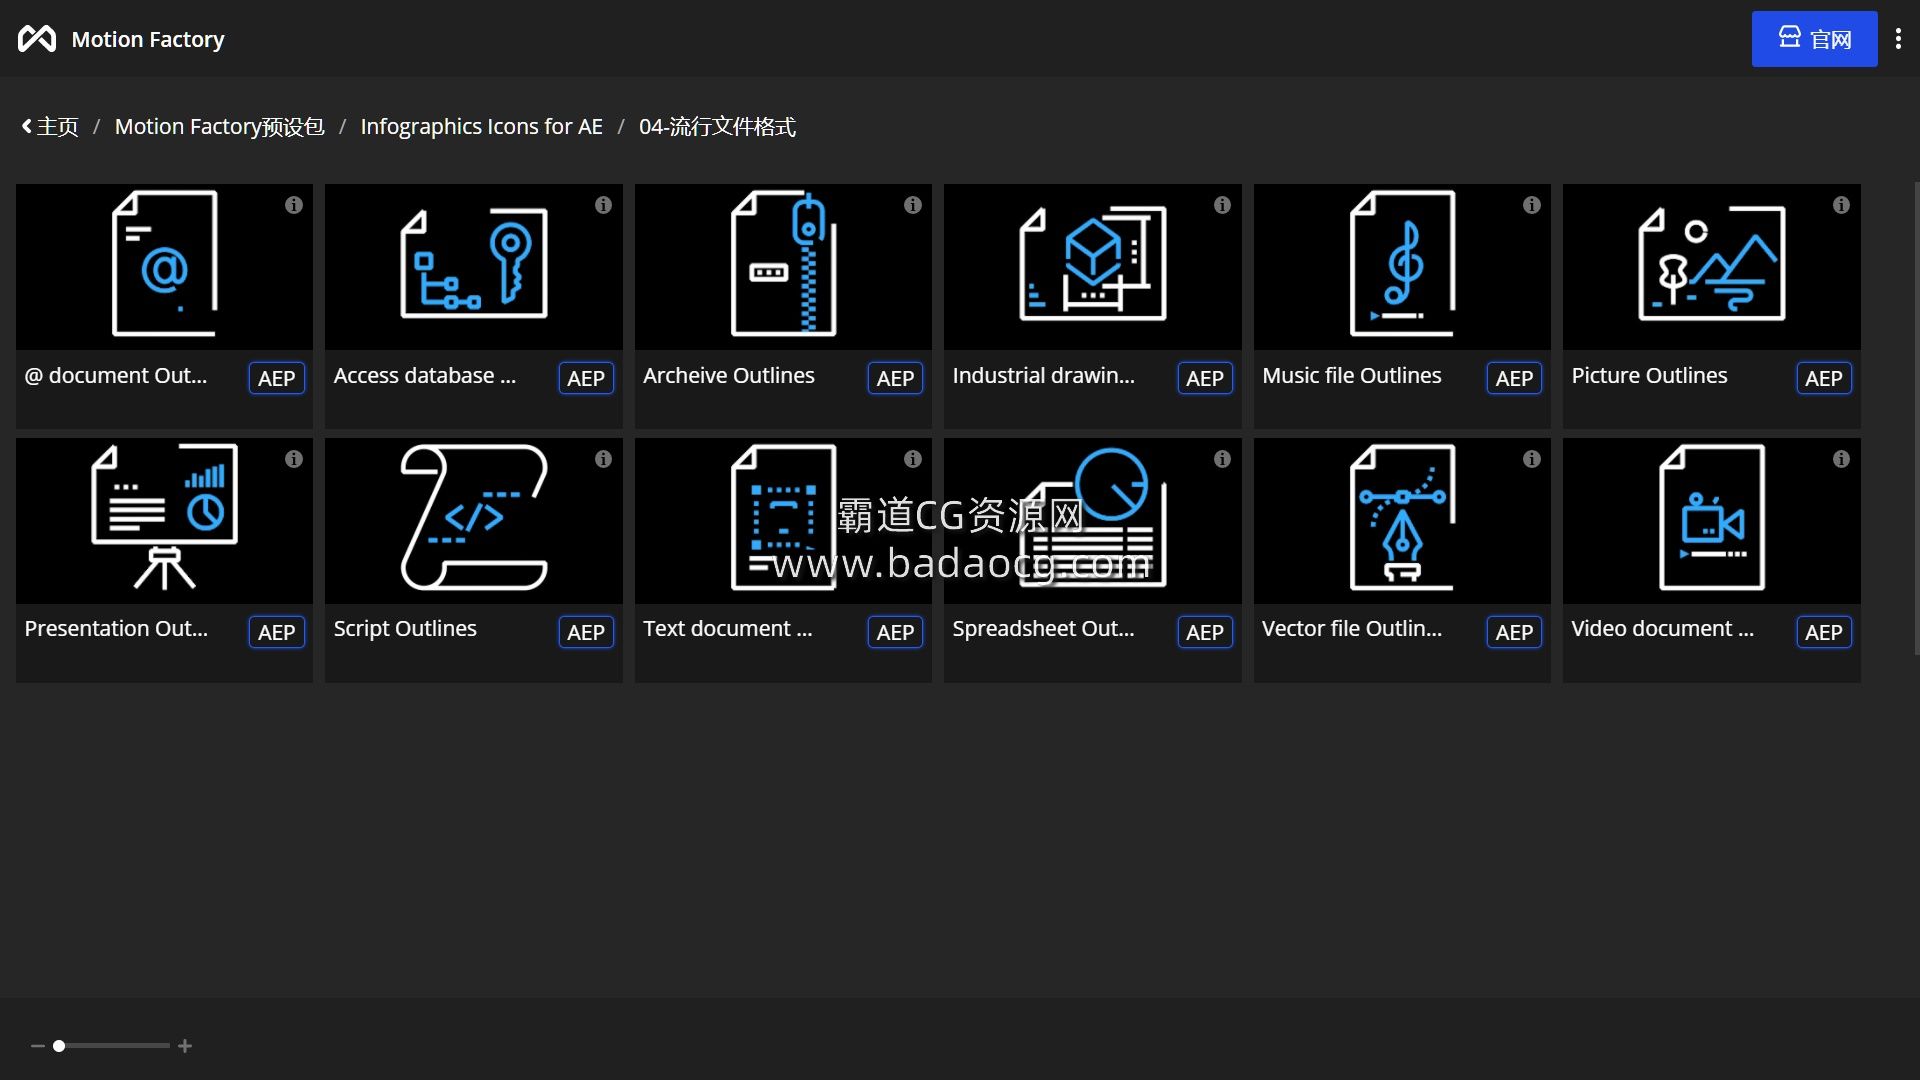Screen dimensions: 1920x1080
Task: Click the 'Picture Outlines' label
Action: tap(1649, 376)
